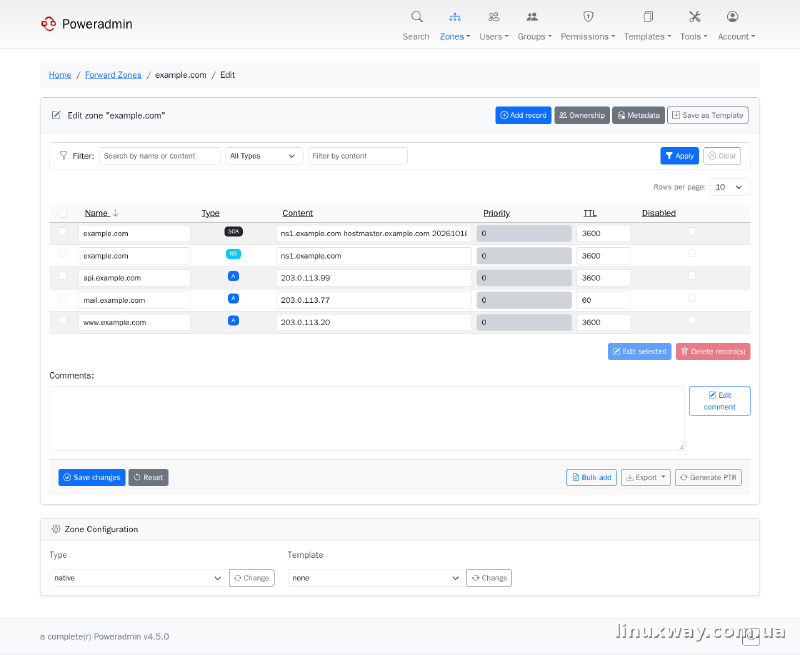Open the Rows per page dropdown
Screen dimensions: 800x655
click(730, 187)
